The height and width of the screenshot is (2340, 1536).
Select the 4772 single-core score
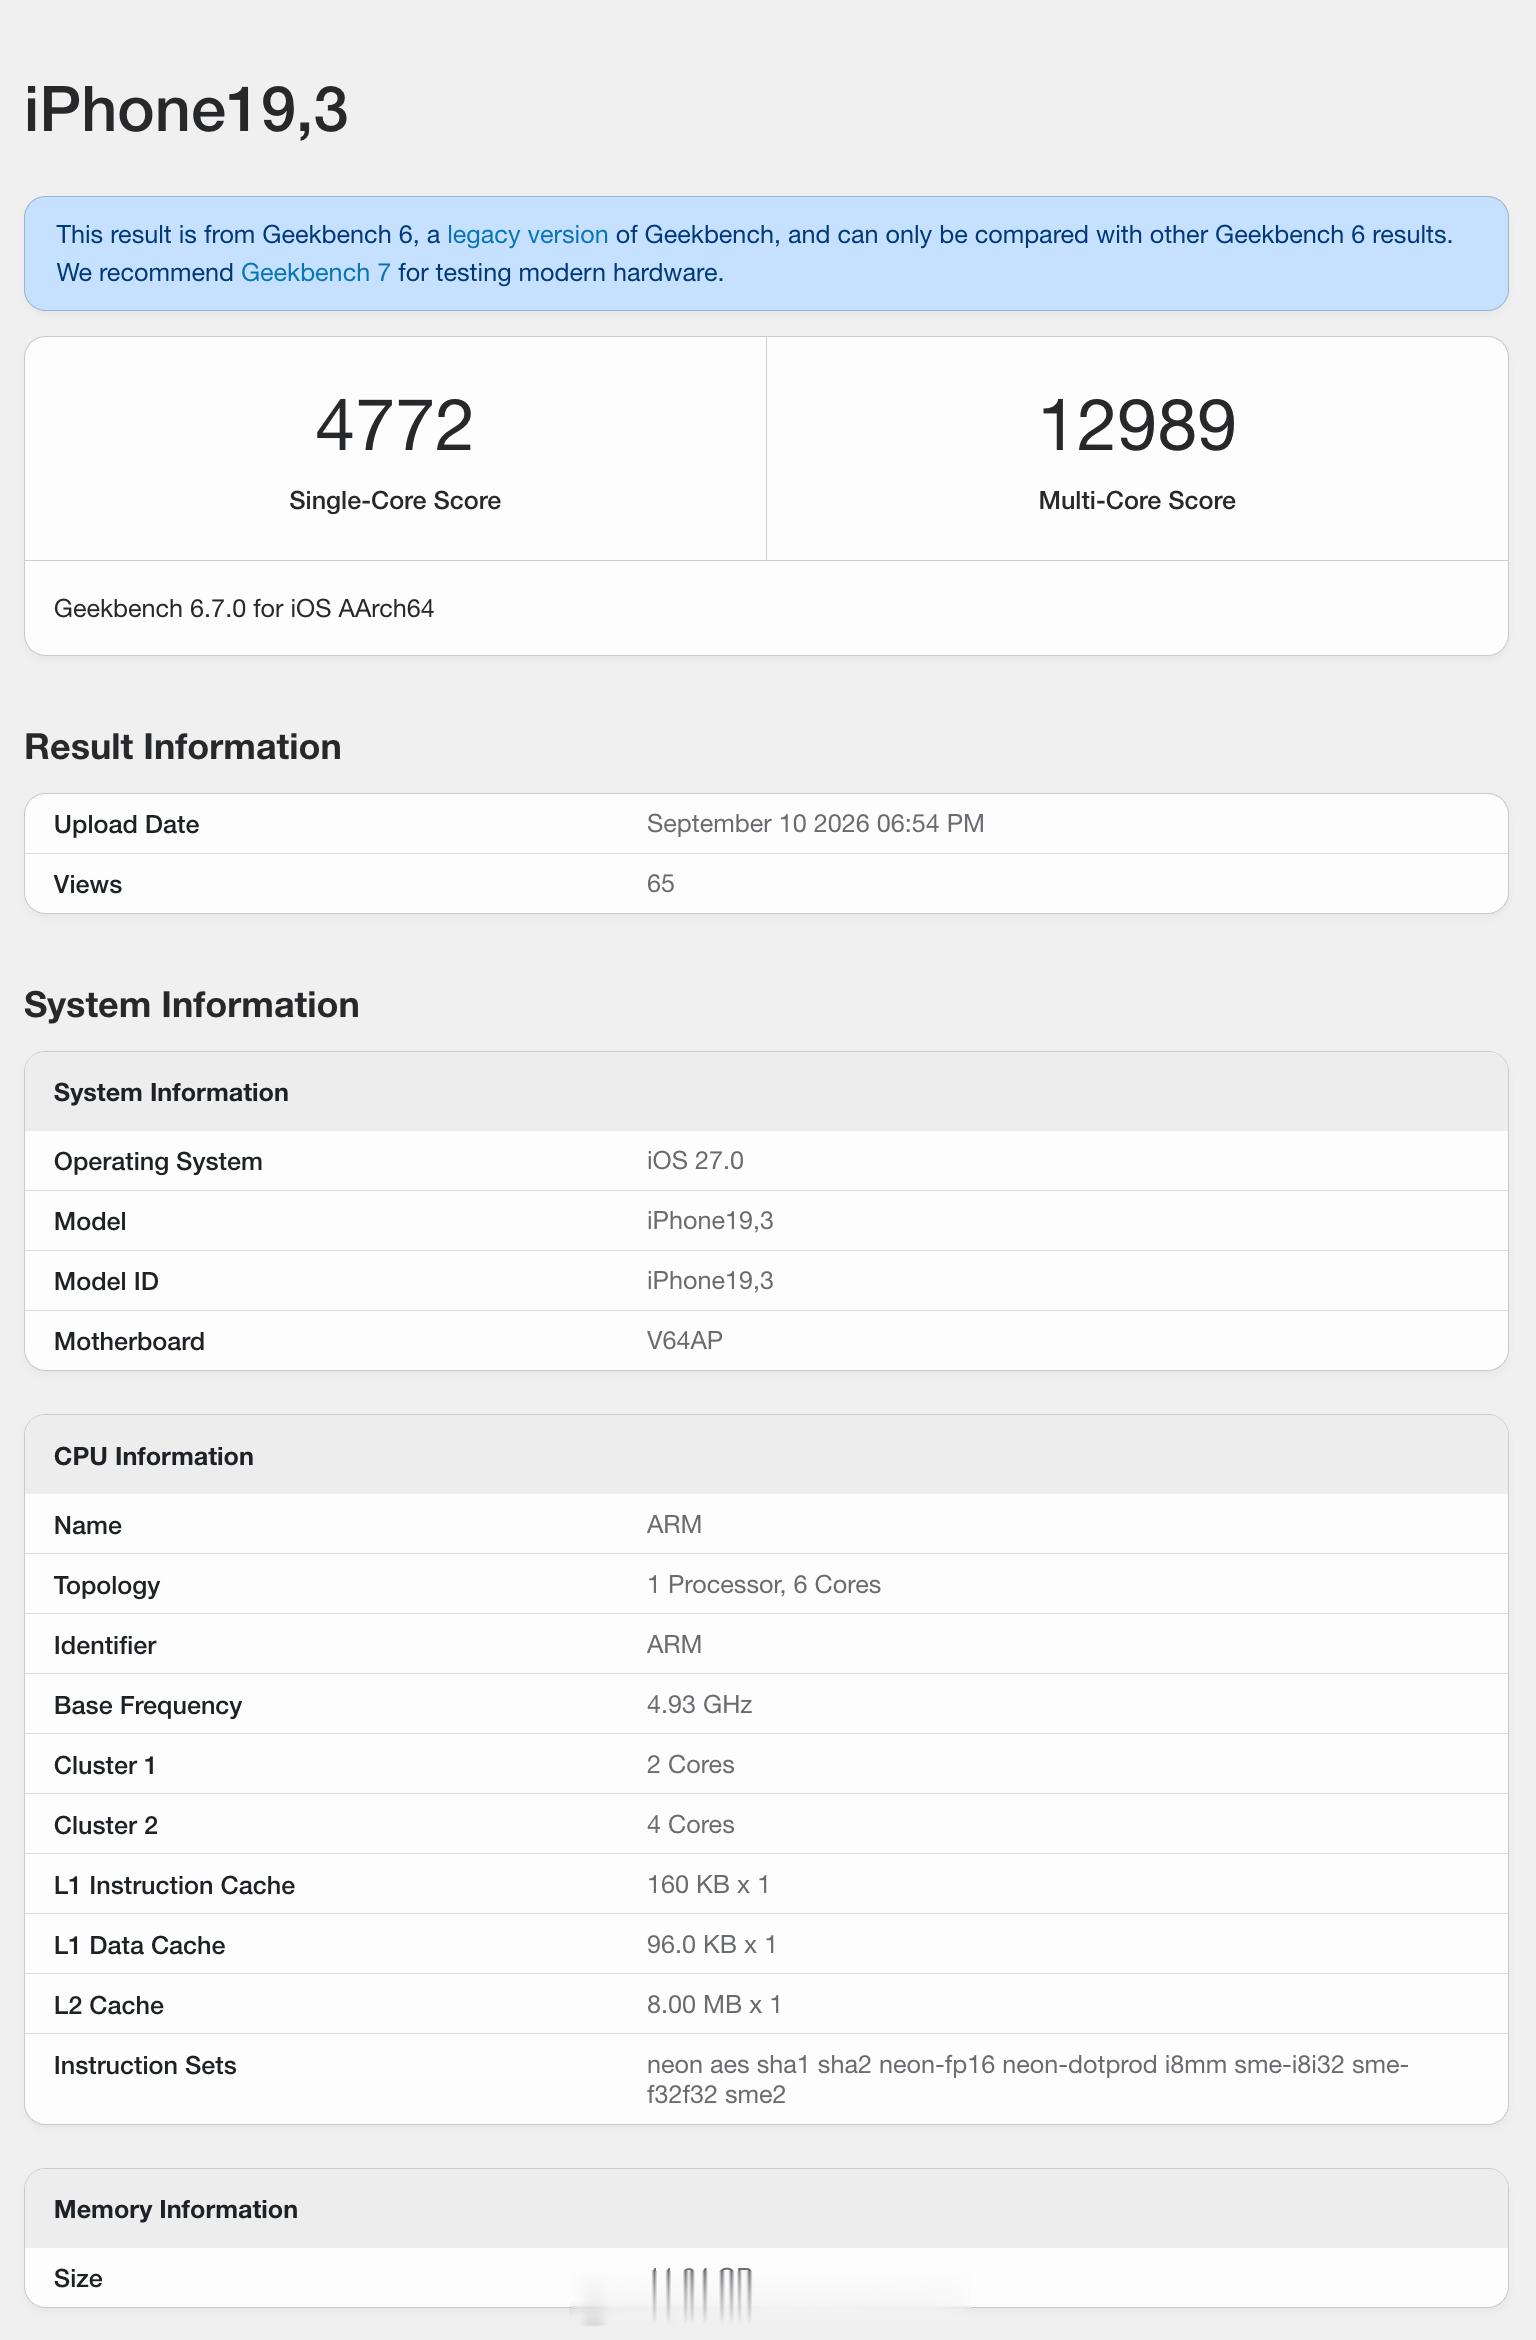pyautogui.click(x=395, y=425)
